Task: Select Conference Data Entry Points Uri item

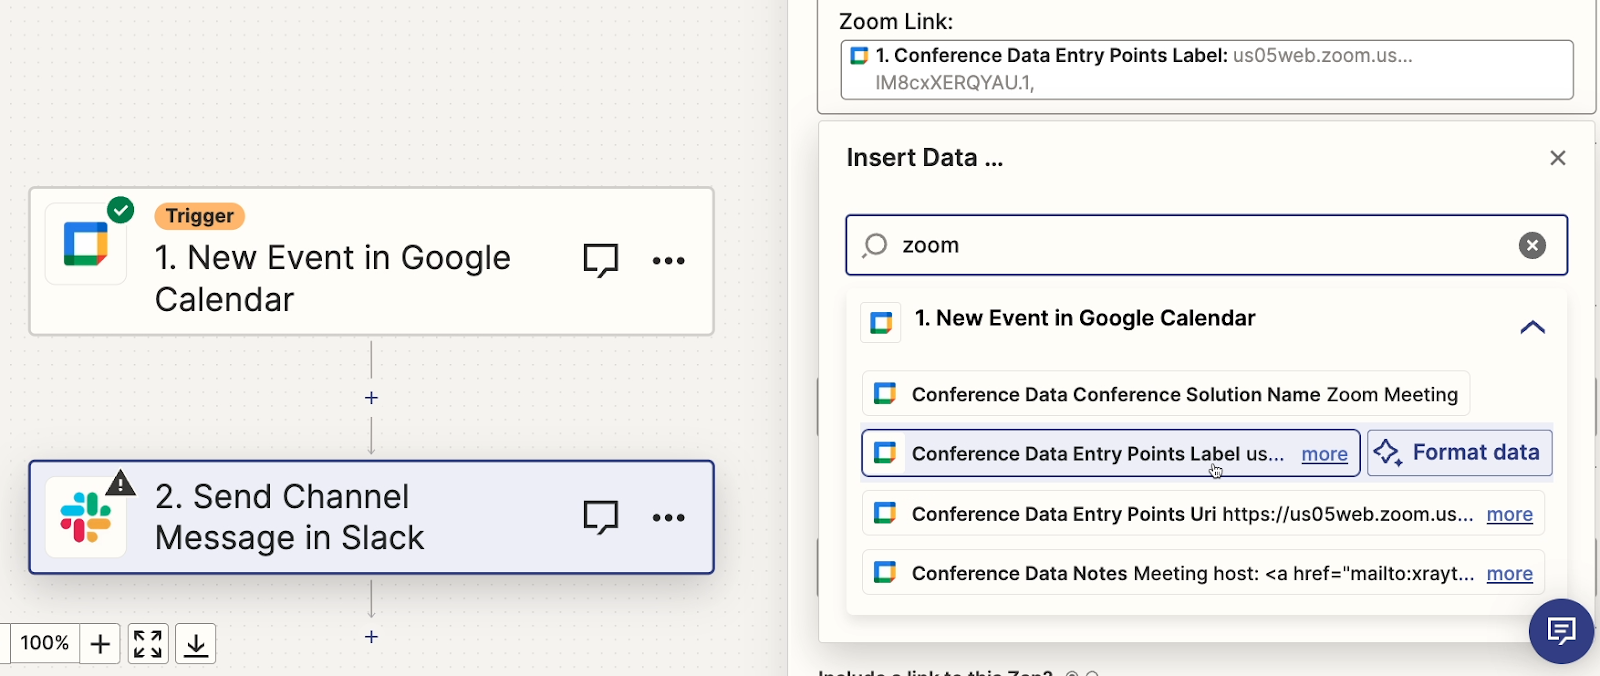Action: pyautogui.click(x=1203, y=513)
